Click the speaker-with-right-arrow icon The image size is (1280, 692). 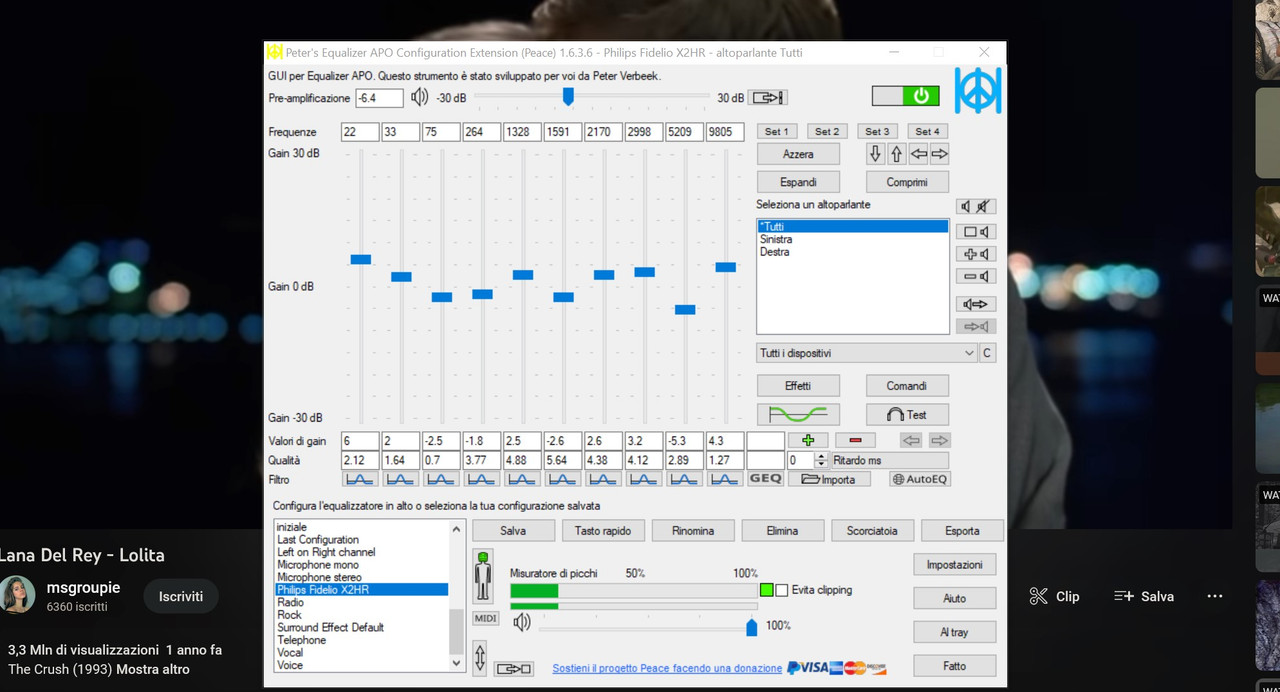pyautogui.click(x=976, y=304)
